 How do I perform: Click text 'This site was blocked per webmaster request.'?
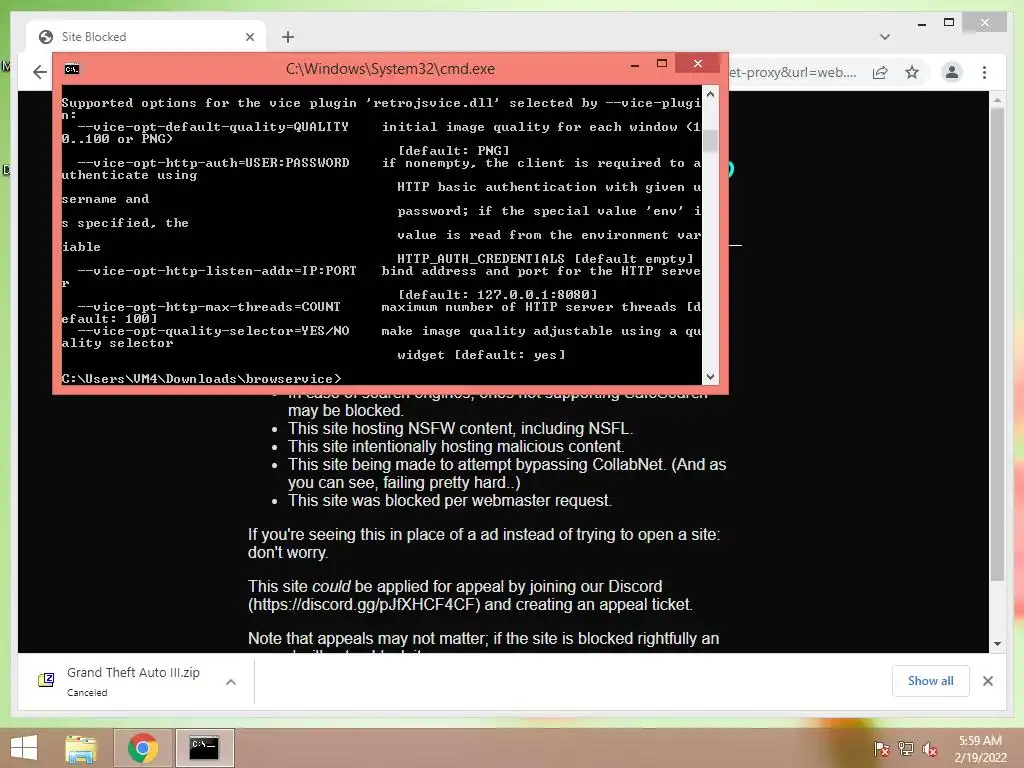pos(450,501)
